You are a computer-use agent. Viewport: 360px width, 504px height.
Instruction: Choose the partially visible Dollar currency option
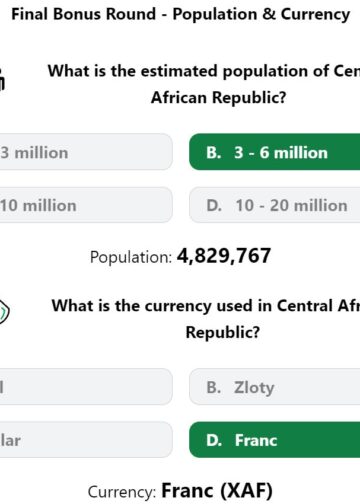click(86, 440)
